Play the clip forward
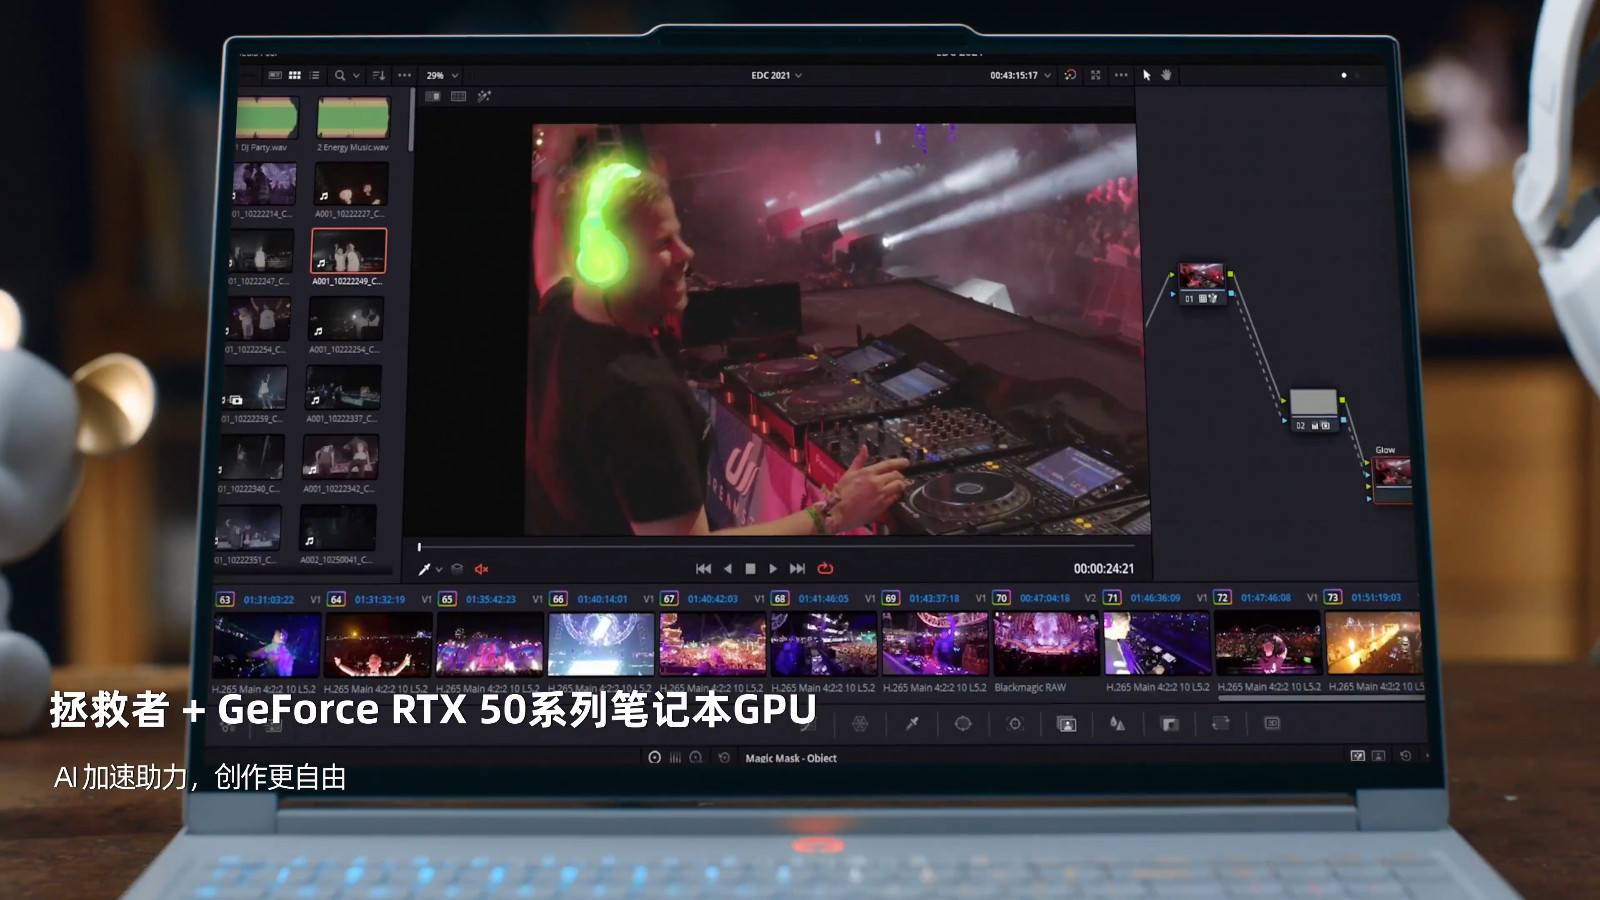This screenshot has height=900, width=1600. coord(773,569)
